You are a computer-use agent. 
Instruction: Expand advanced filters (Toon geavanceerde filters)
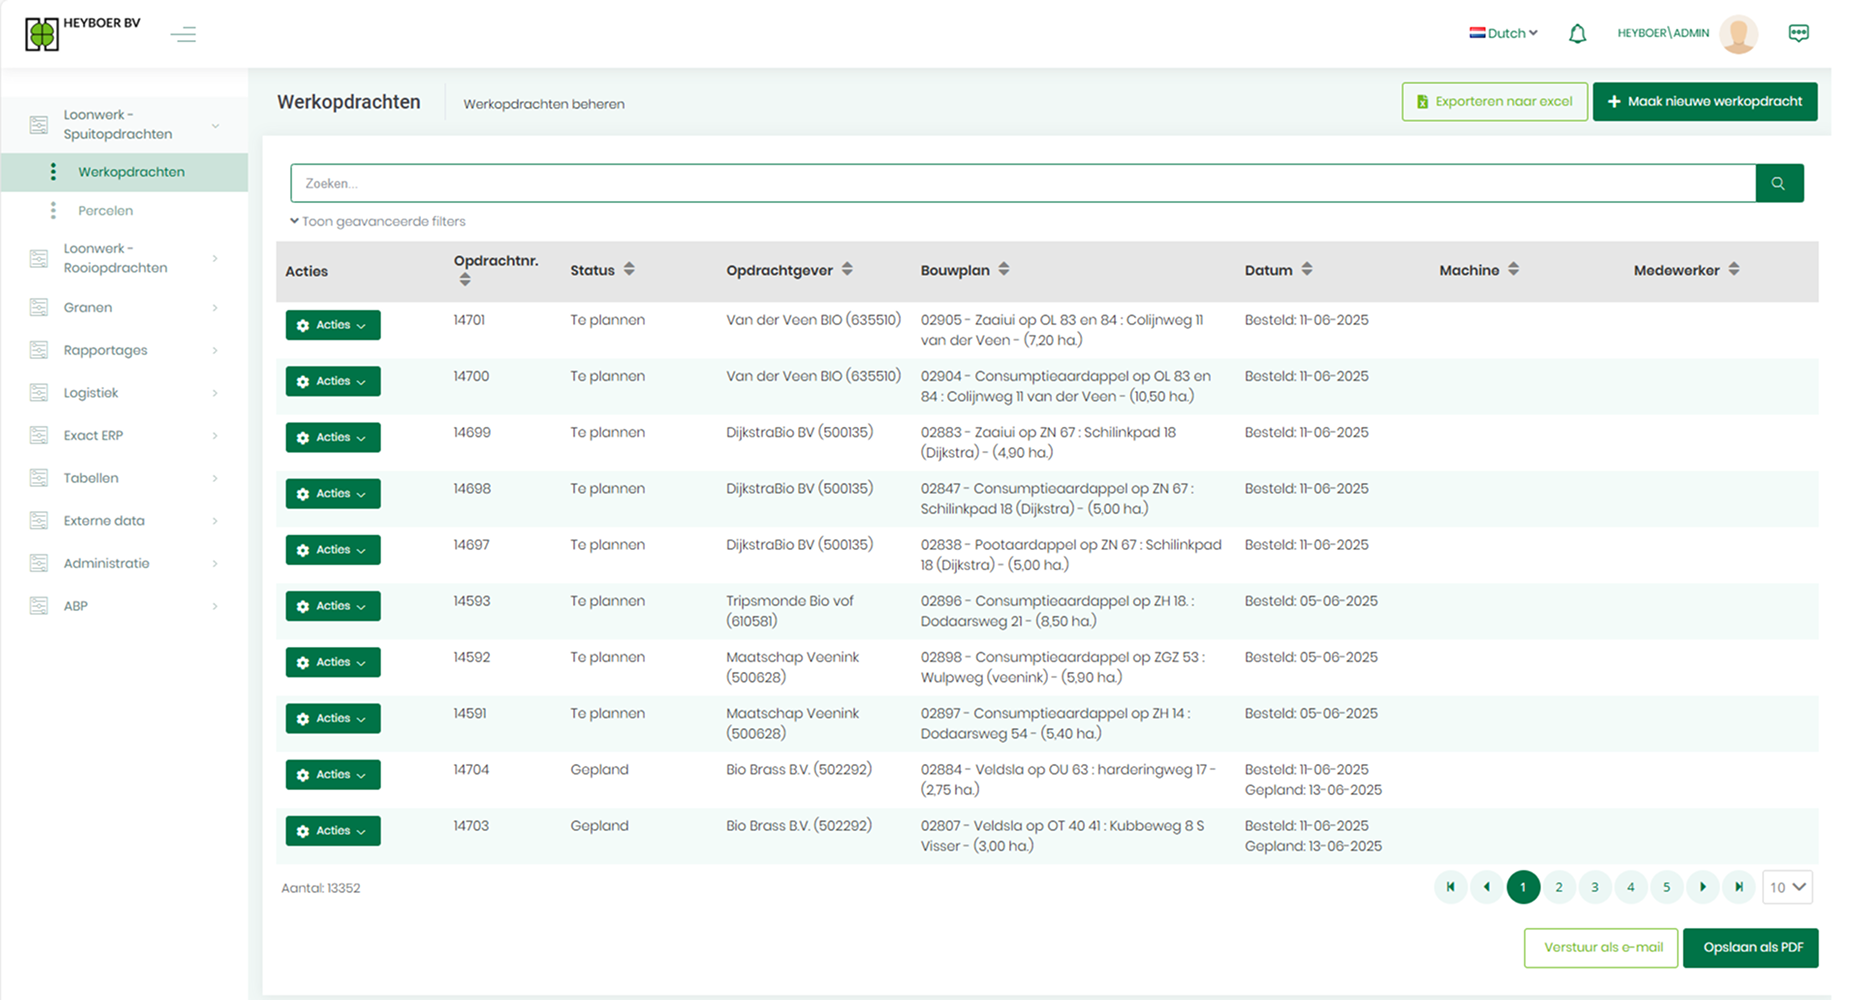[378, 221]
